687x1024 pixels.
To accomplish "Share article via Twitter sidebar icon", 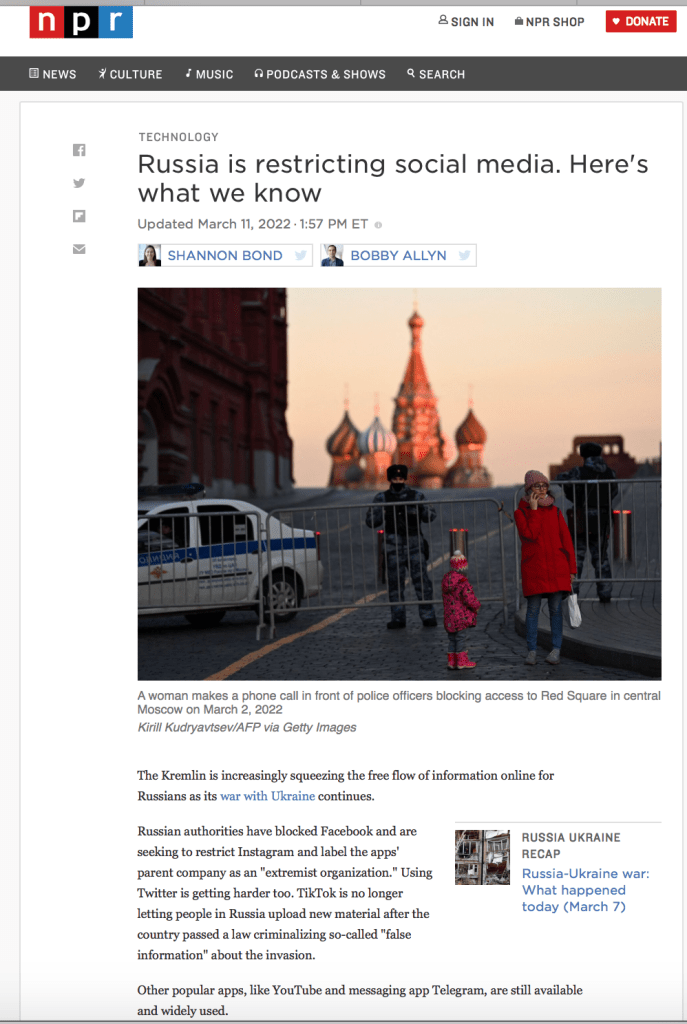I will (79, 183).
